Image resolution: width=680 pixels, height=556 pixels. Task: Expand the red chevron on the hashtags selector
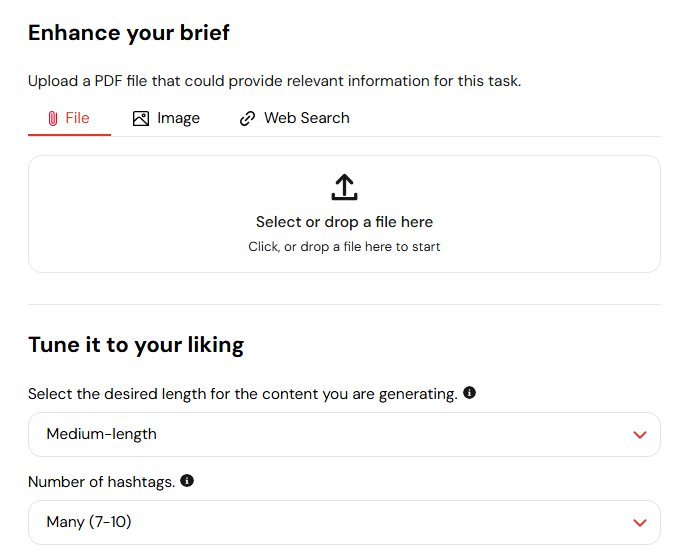click(x=641, y=523)
